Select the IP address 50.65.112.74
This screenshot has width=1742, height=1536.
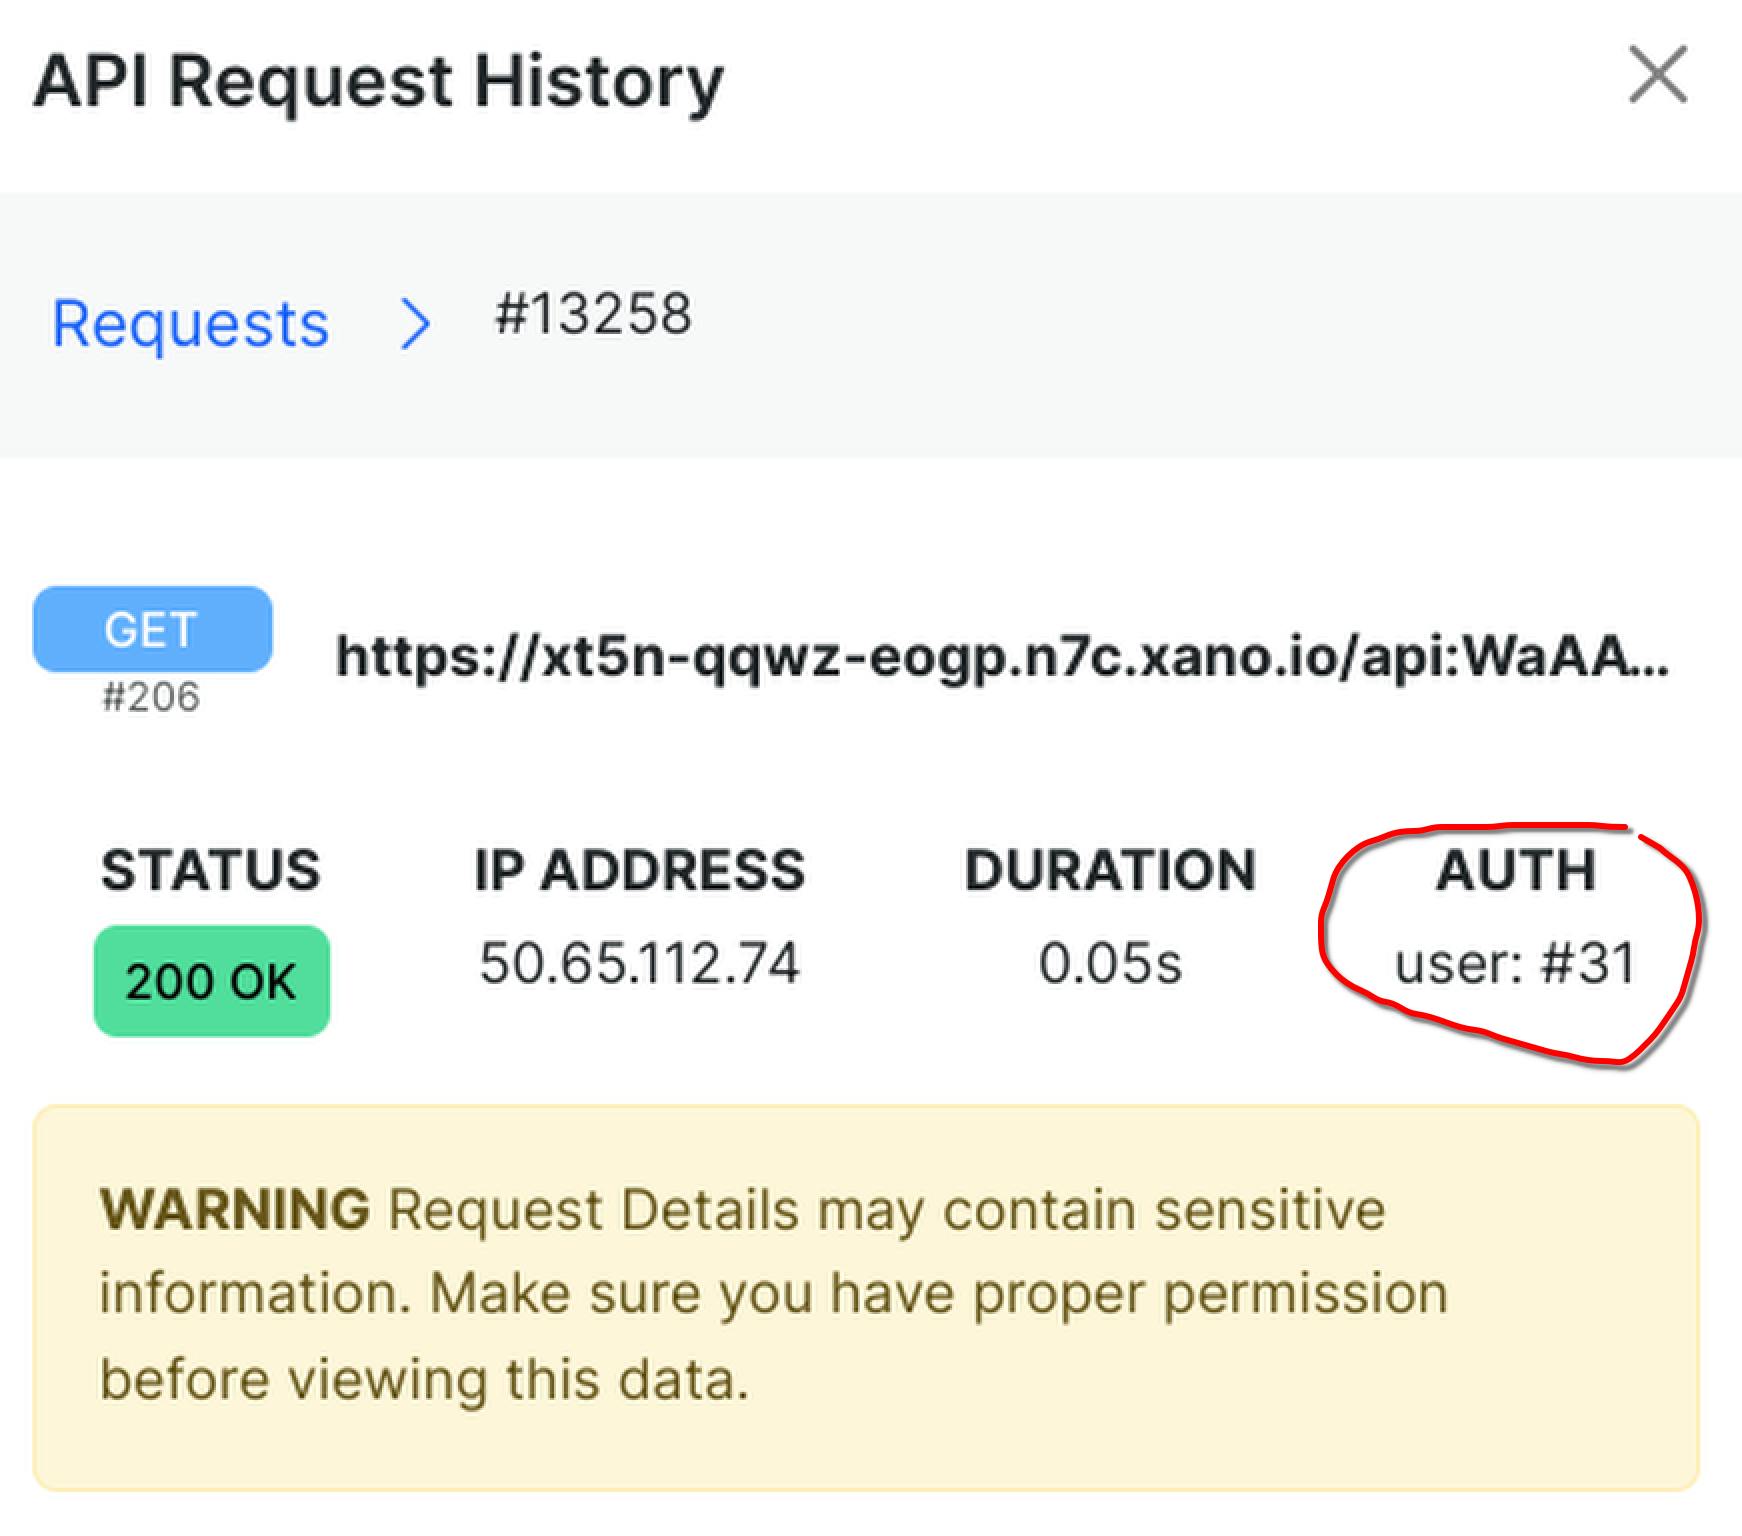pos(640,963)
